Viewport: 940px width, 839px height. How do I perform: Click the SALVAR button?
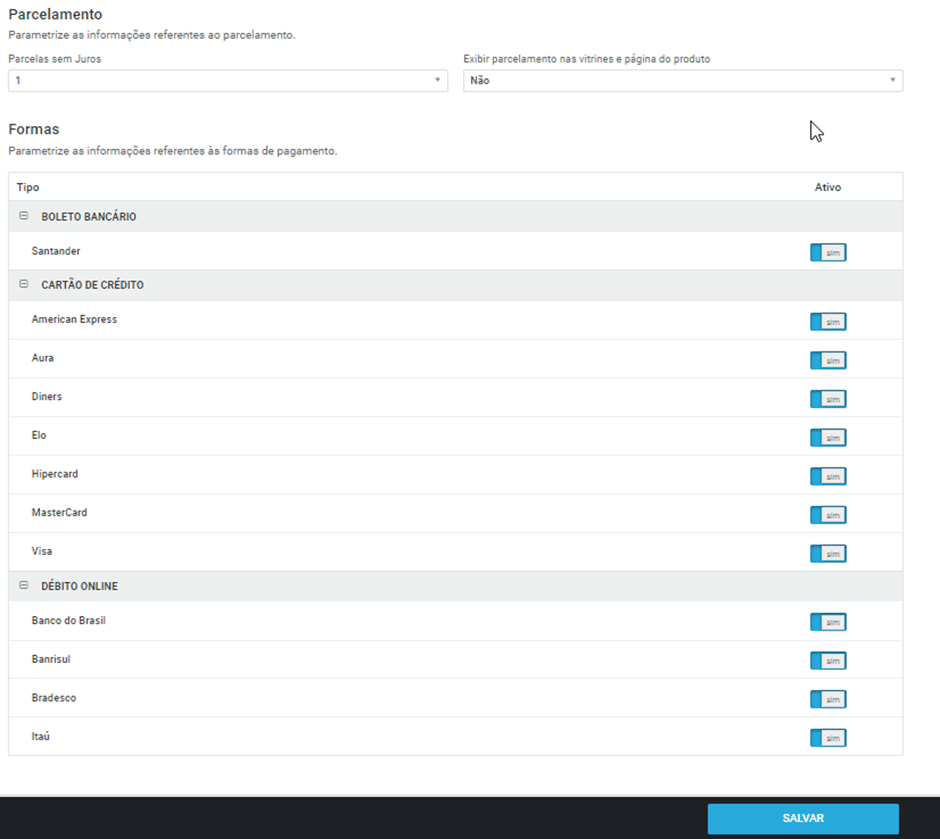(803, 819)
